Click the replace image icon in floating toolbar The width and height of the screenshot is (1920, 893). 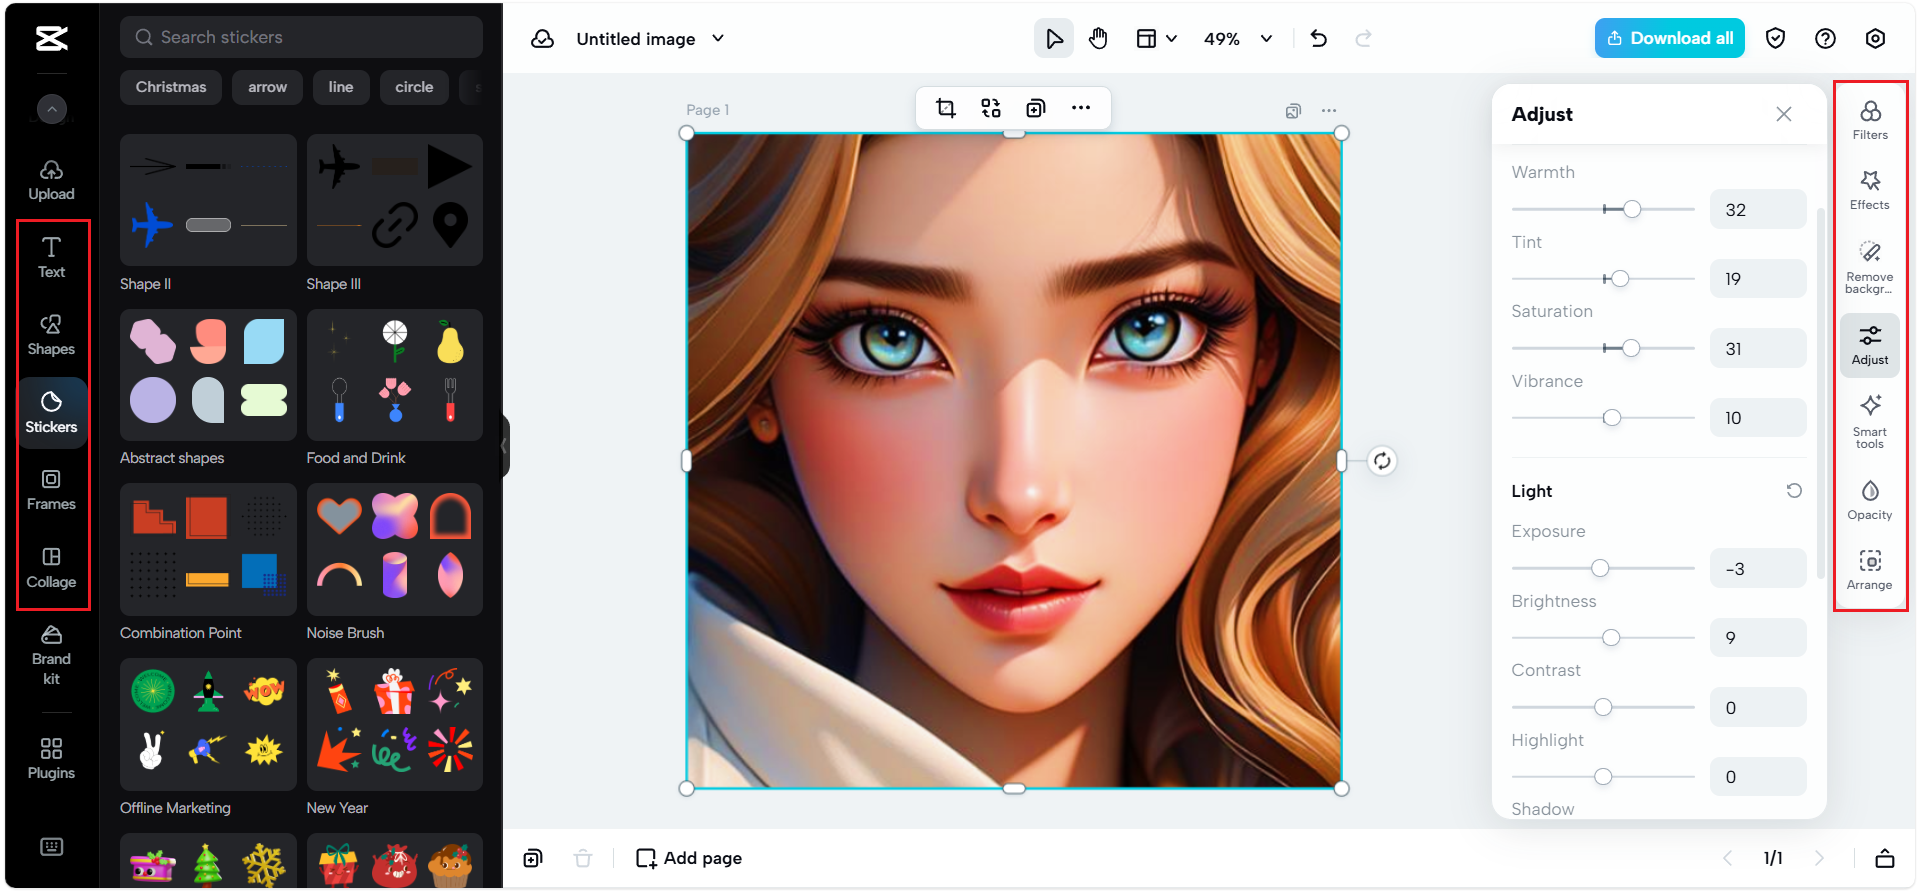pos(991,108)
